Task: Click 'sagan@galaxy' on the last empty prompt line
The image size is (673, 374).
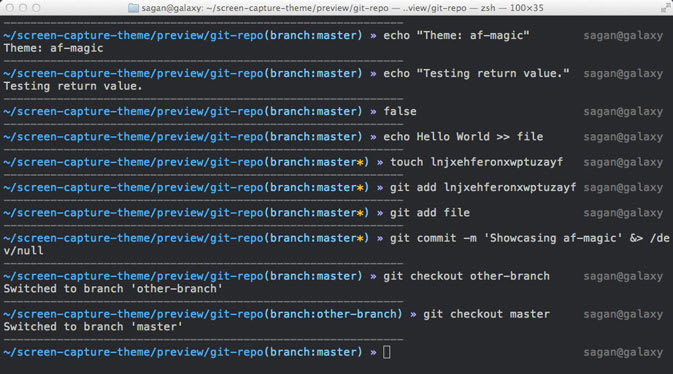Action: tap(623, 353)
